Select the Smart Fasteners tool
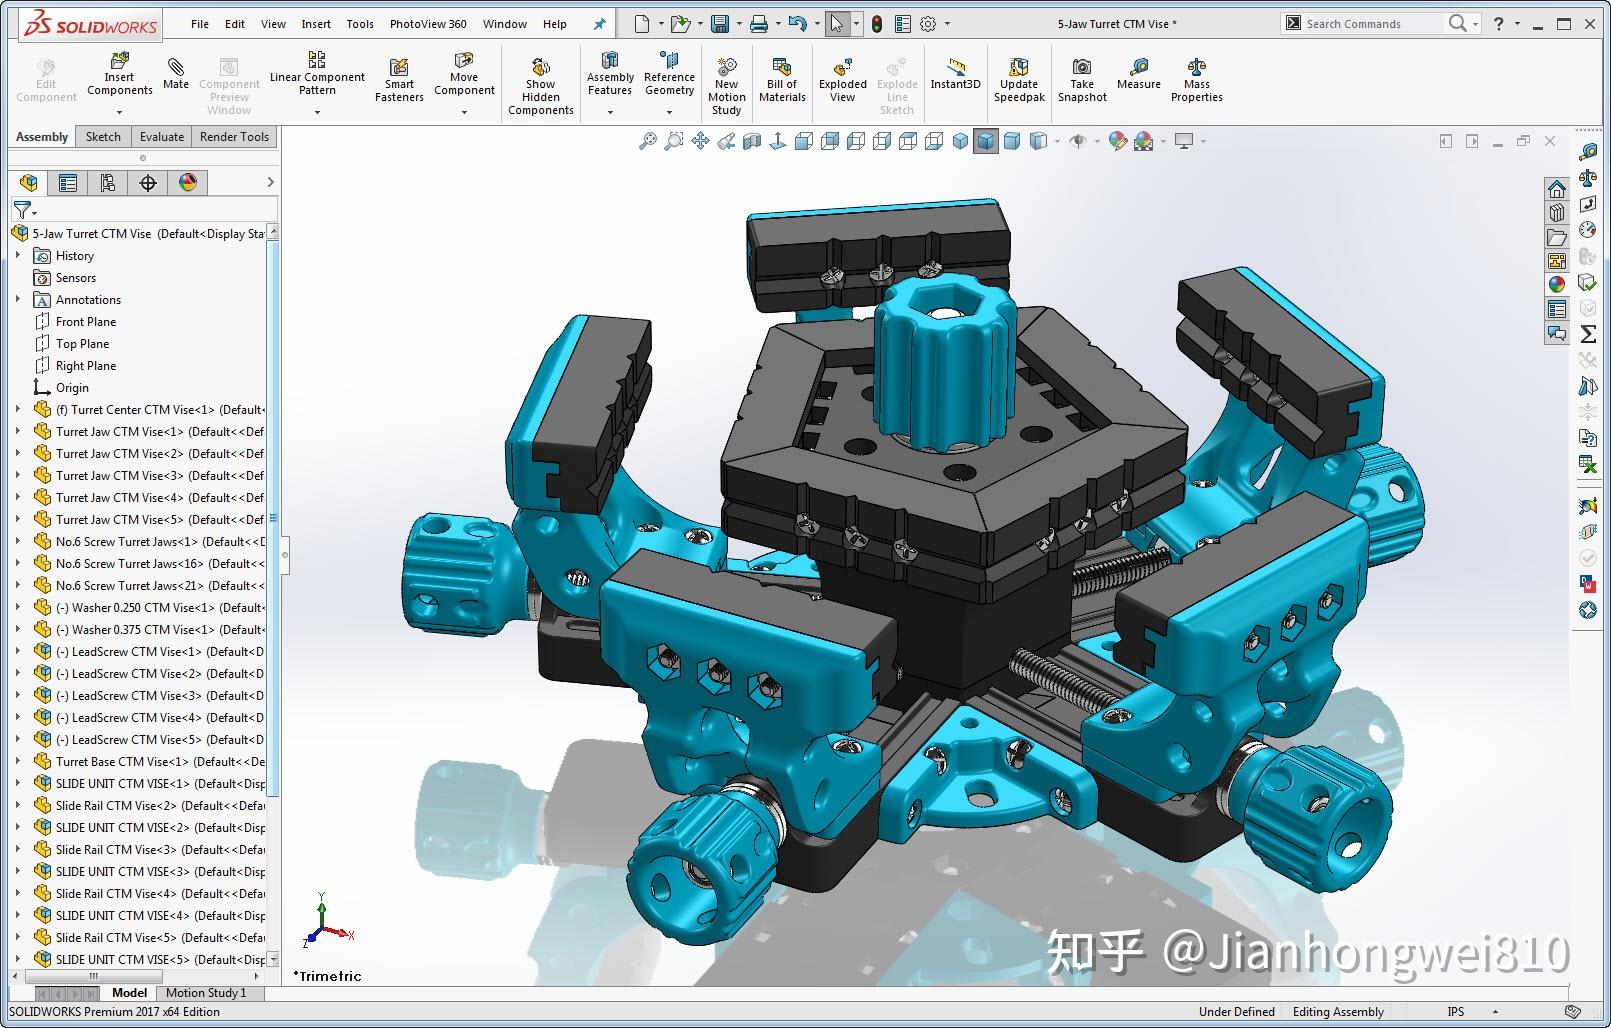 click(x=399, y=78)
